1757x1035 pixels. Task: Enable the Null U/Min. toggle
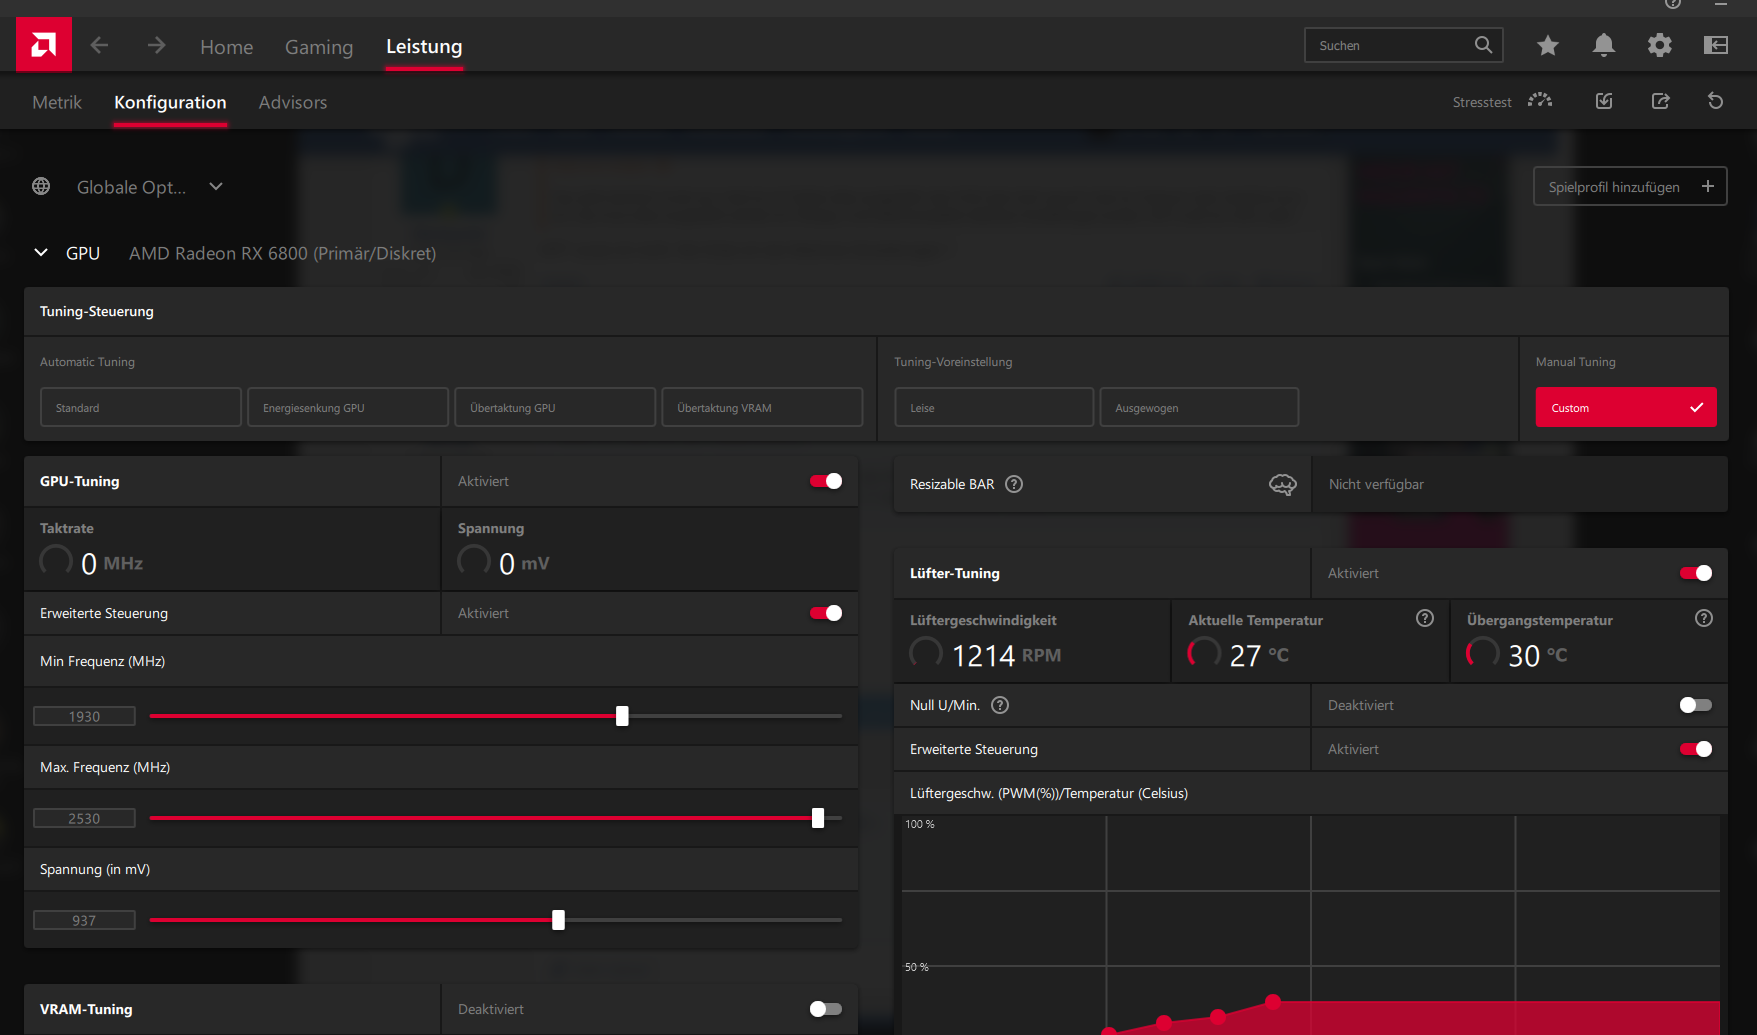click(x=1696, y=705)
